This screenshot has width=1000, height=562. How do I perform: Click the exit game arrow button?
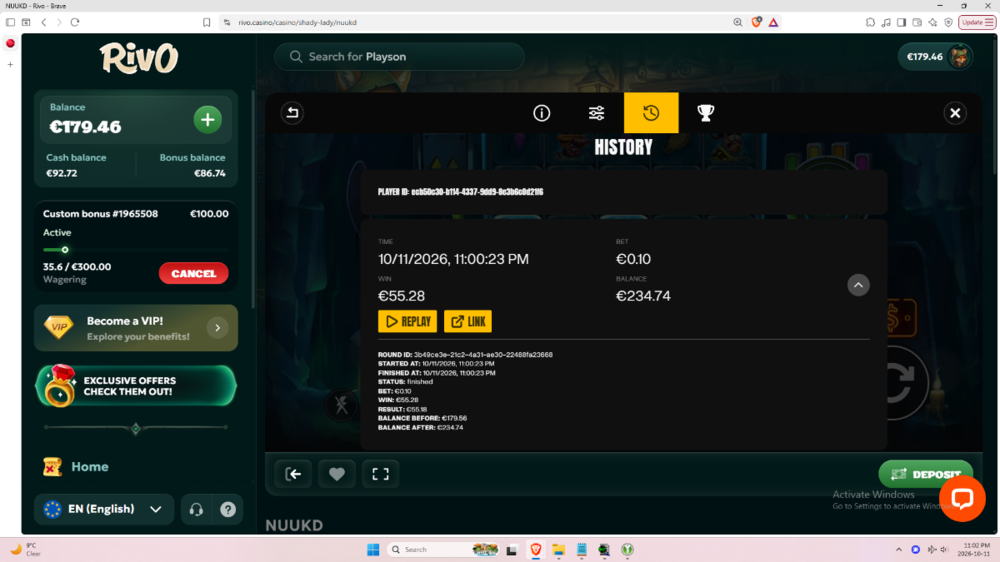293,474
